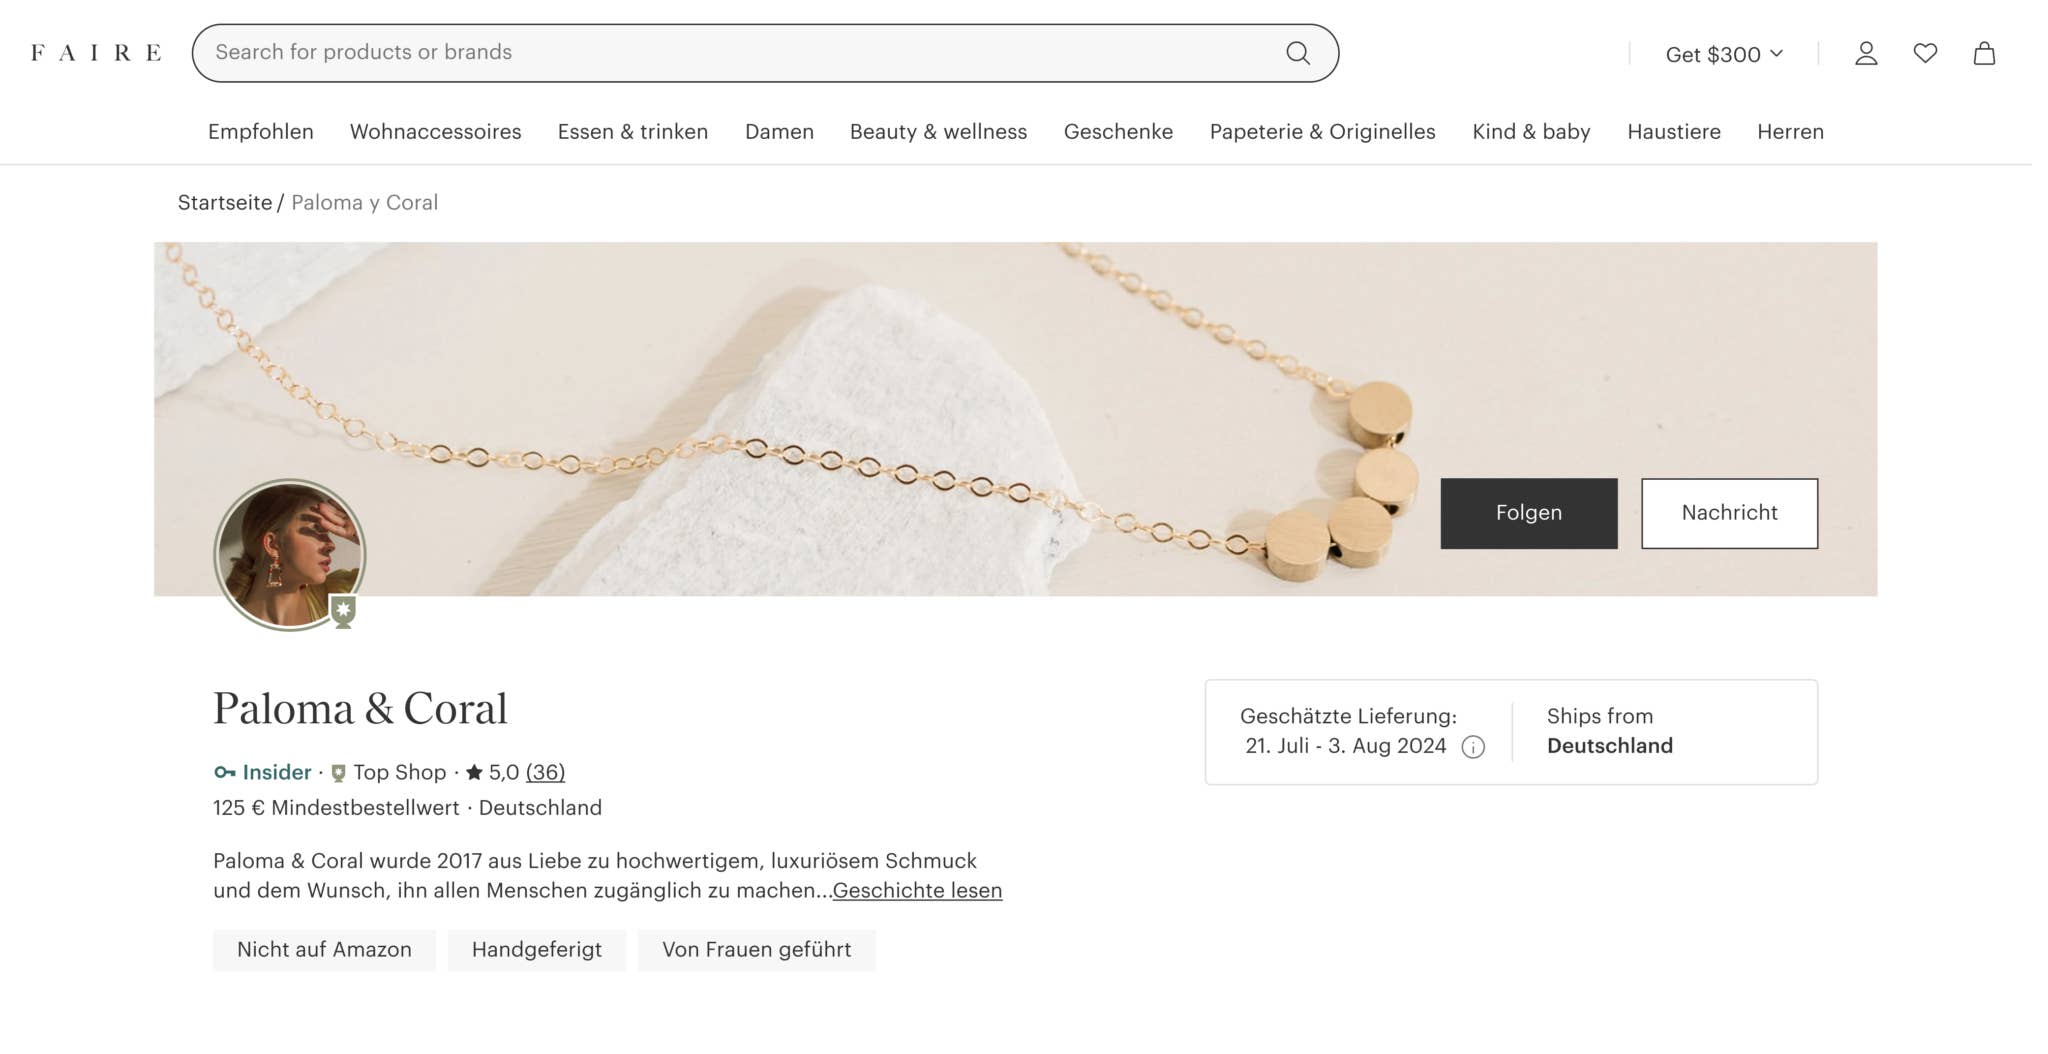Viewport: 2048px width, 1054px height.
Task: Click the Nachricht button
Action: 1729,513
